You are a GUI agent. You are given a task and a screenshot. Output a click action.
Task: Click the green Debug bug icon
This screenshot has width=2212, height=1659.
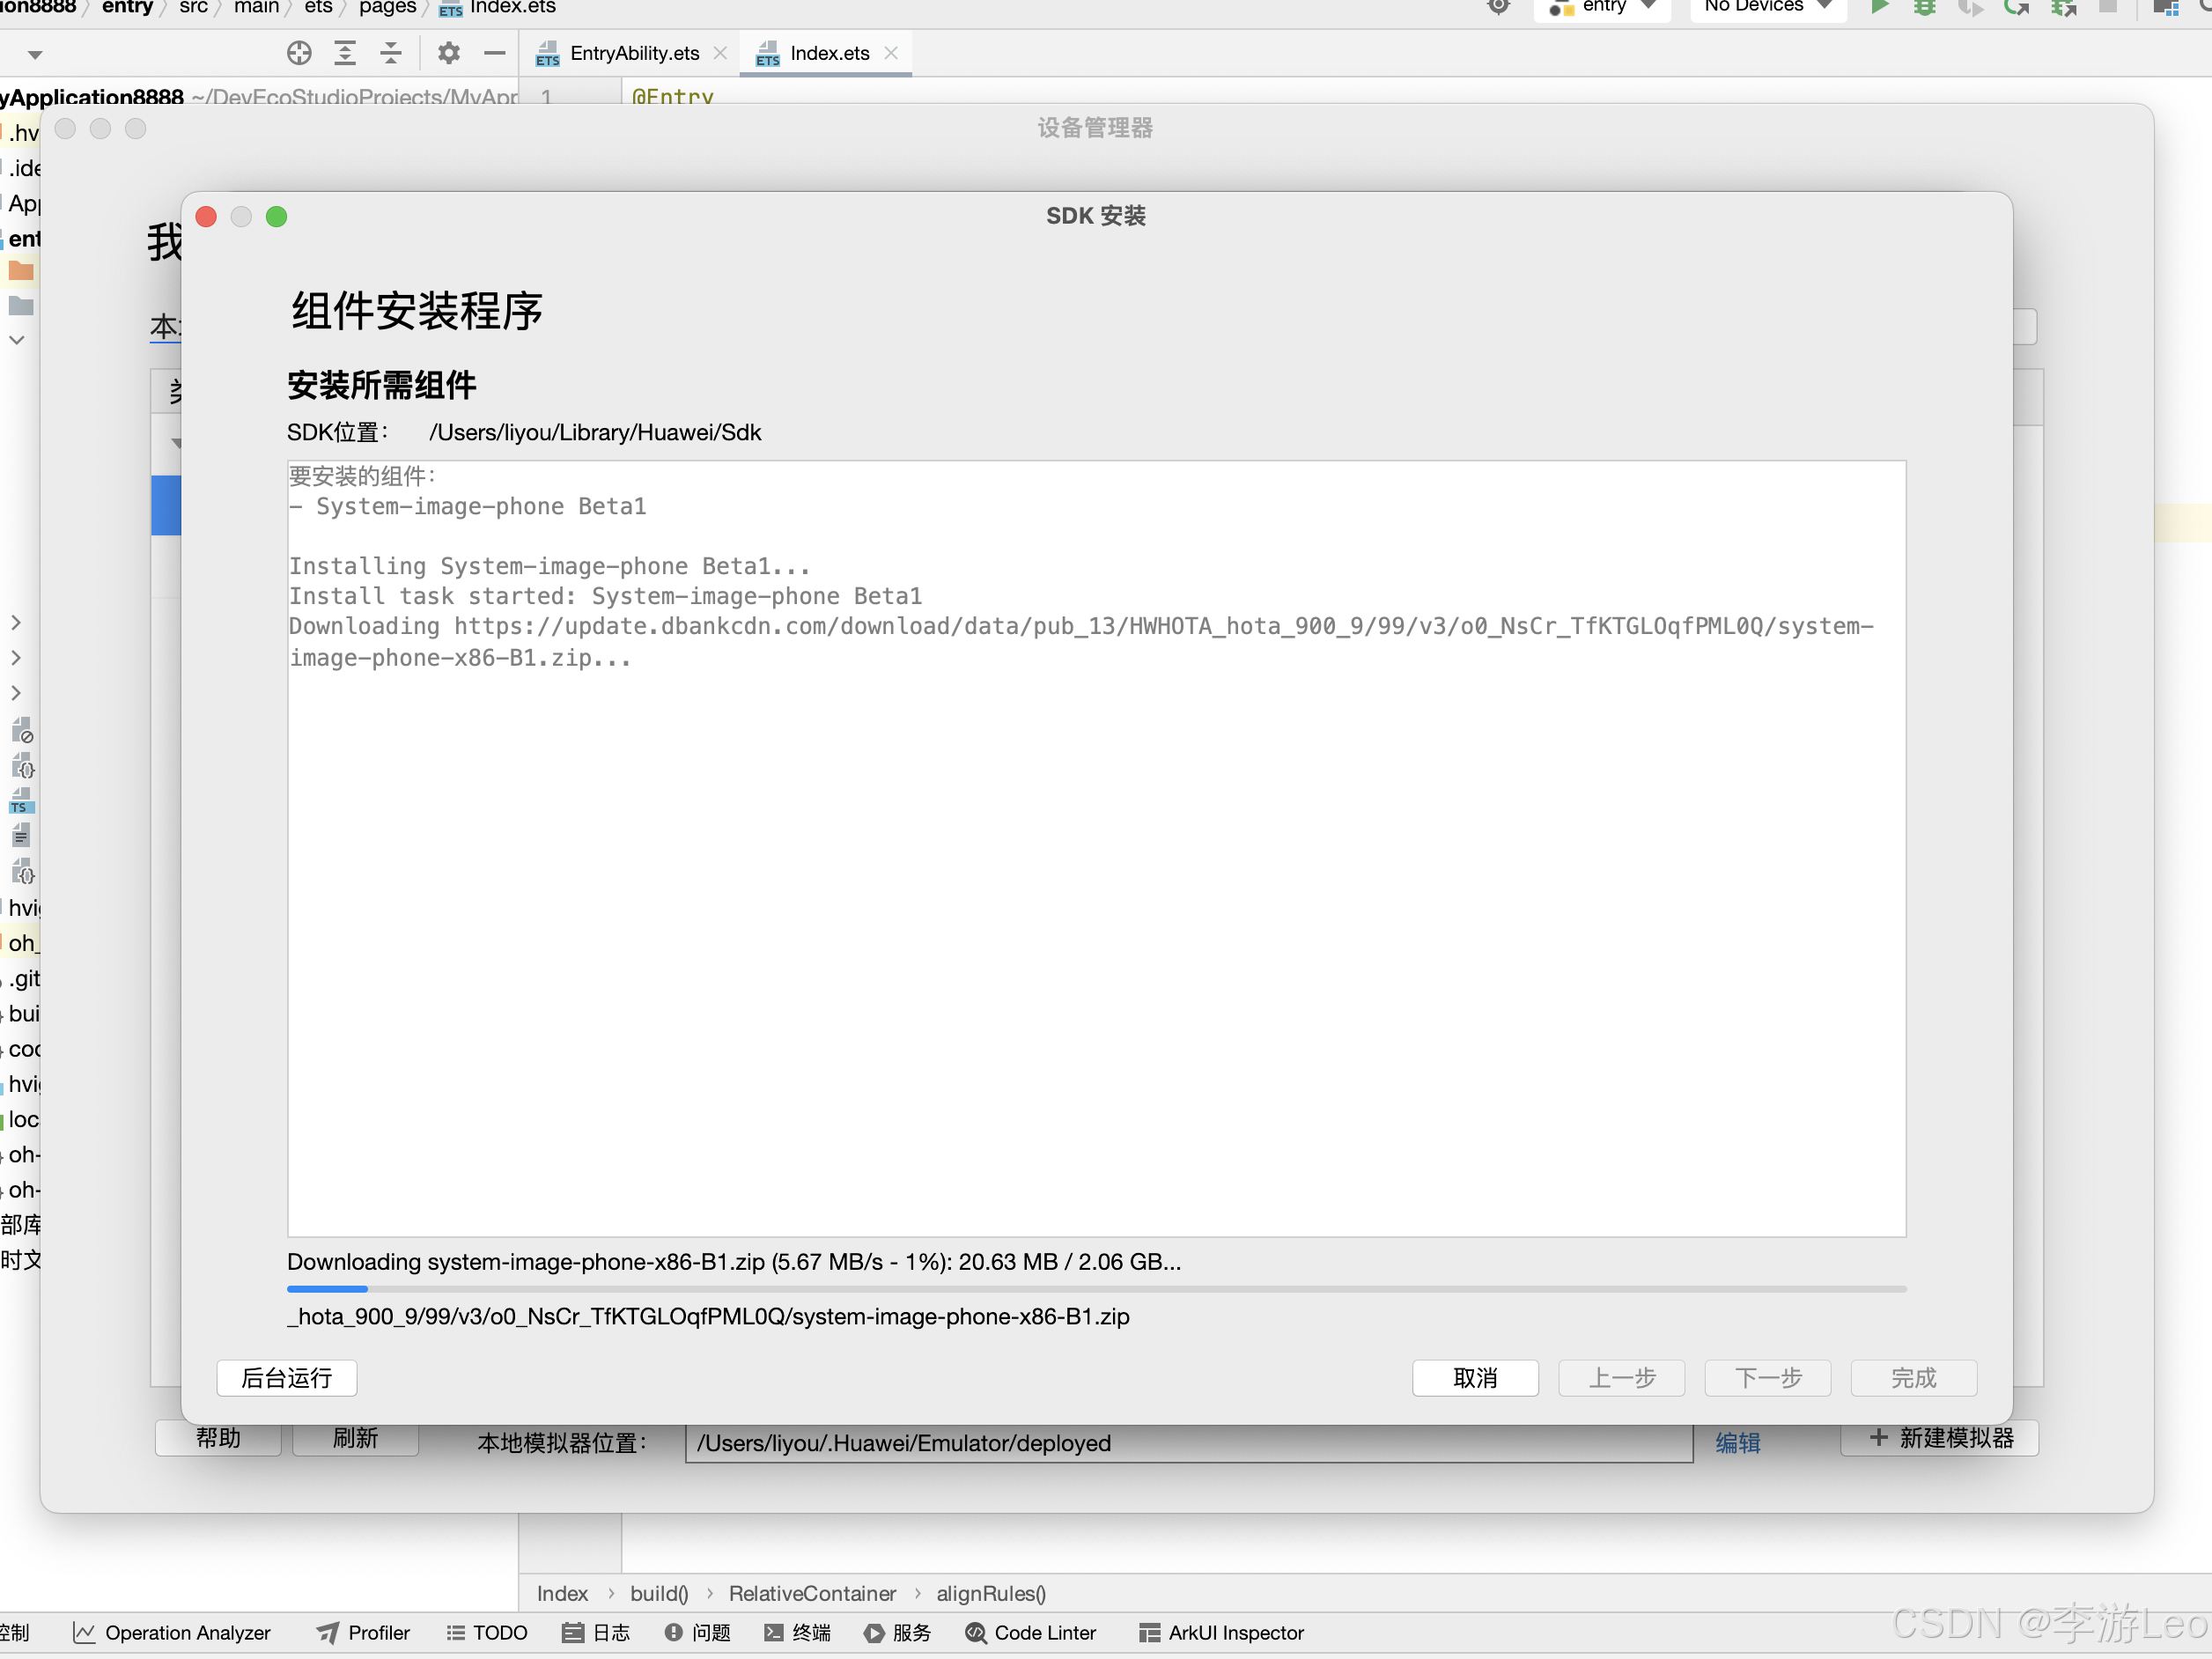1924,7
